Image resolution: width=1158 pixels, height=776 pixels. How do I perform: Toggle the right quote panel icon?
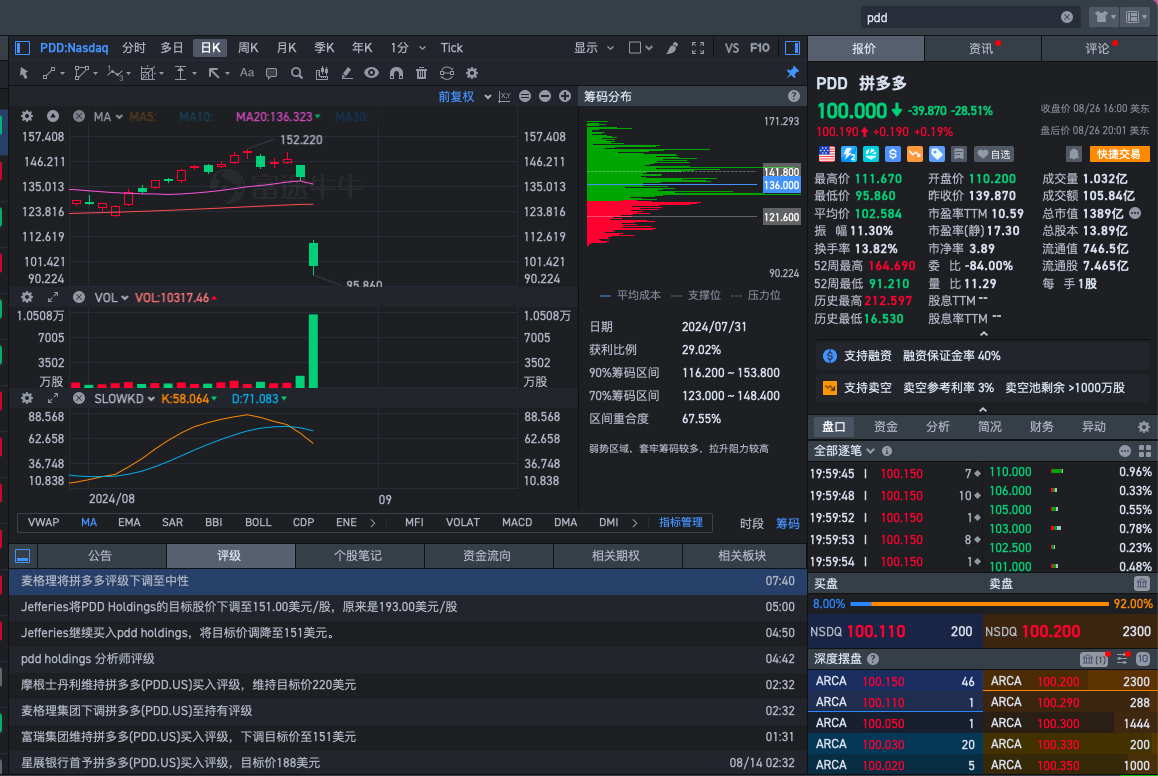click(792, 48)
